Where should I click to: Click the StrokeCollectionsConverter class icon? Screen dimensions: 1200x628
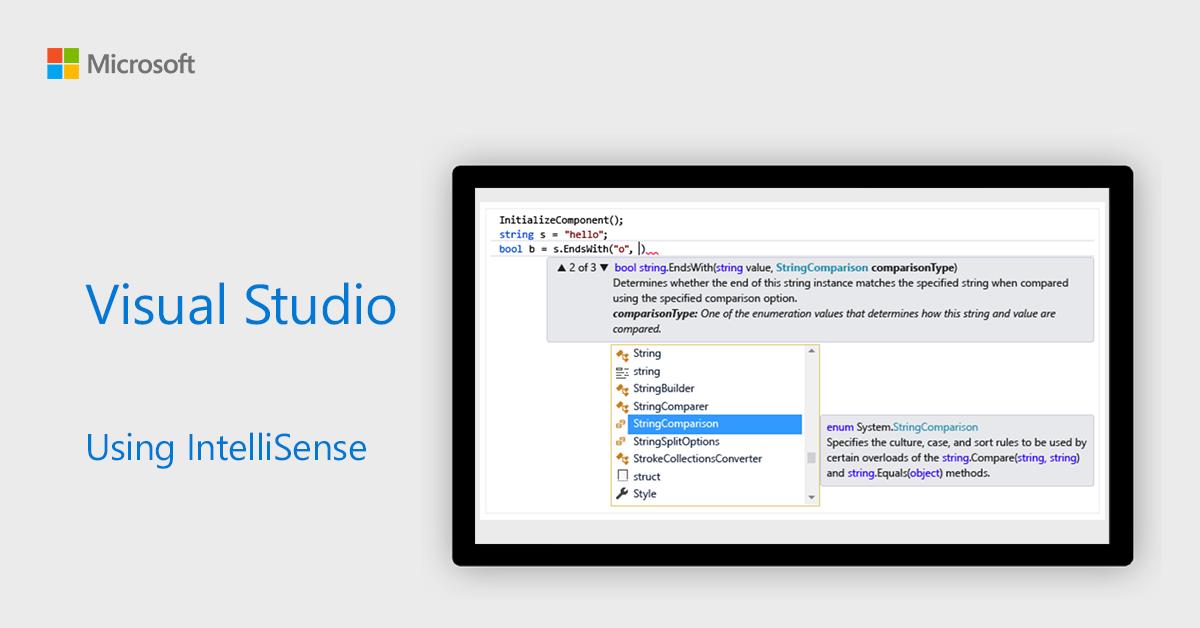coord(622,458)
